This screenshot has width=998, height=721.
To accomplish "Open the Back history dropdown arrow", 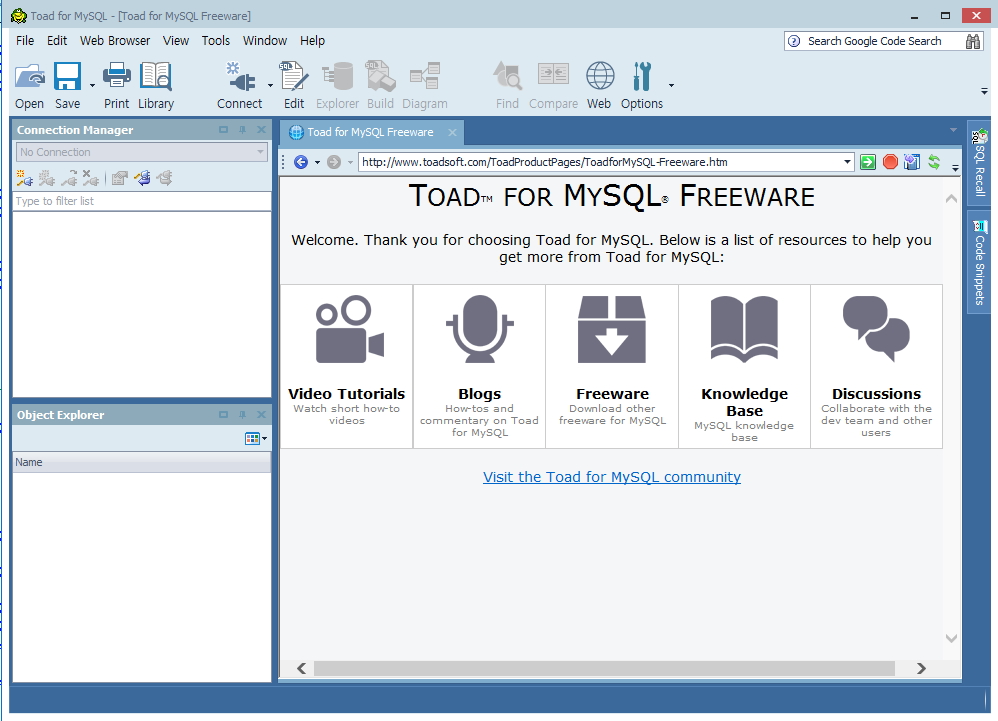I will [x=317, y=162].
